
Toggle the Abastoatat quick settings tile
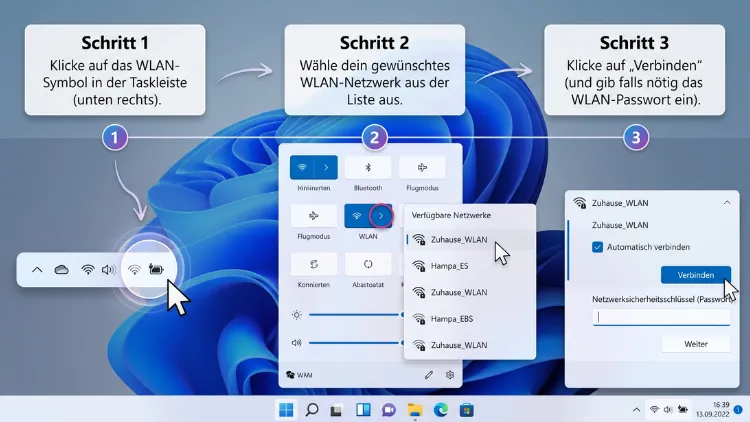pos(368,264)
